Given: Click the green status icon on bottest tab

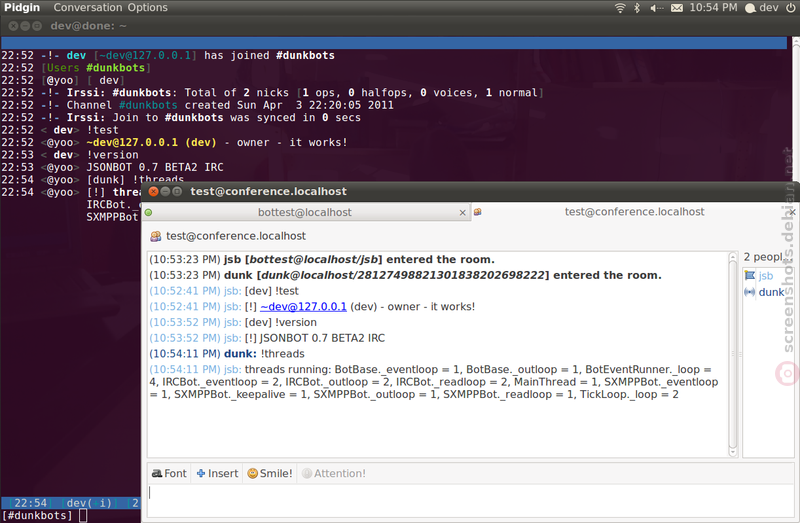Looking at the screenshot, I should [148, 212].
